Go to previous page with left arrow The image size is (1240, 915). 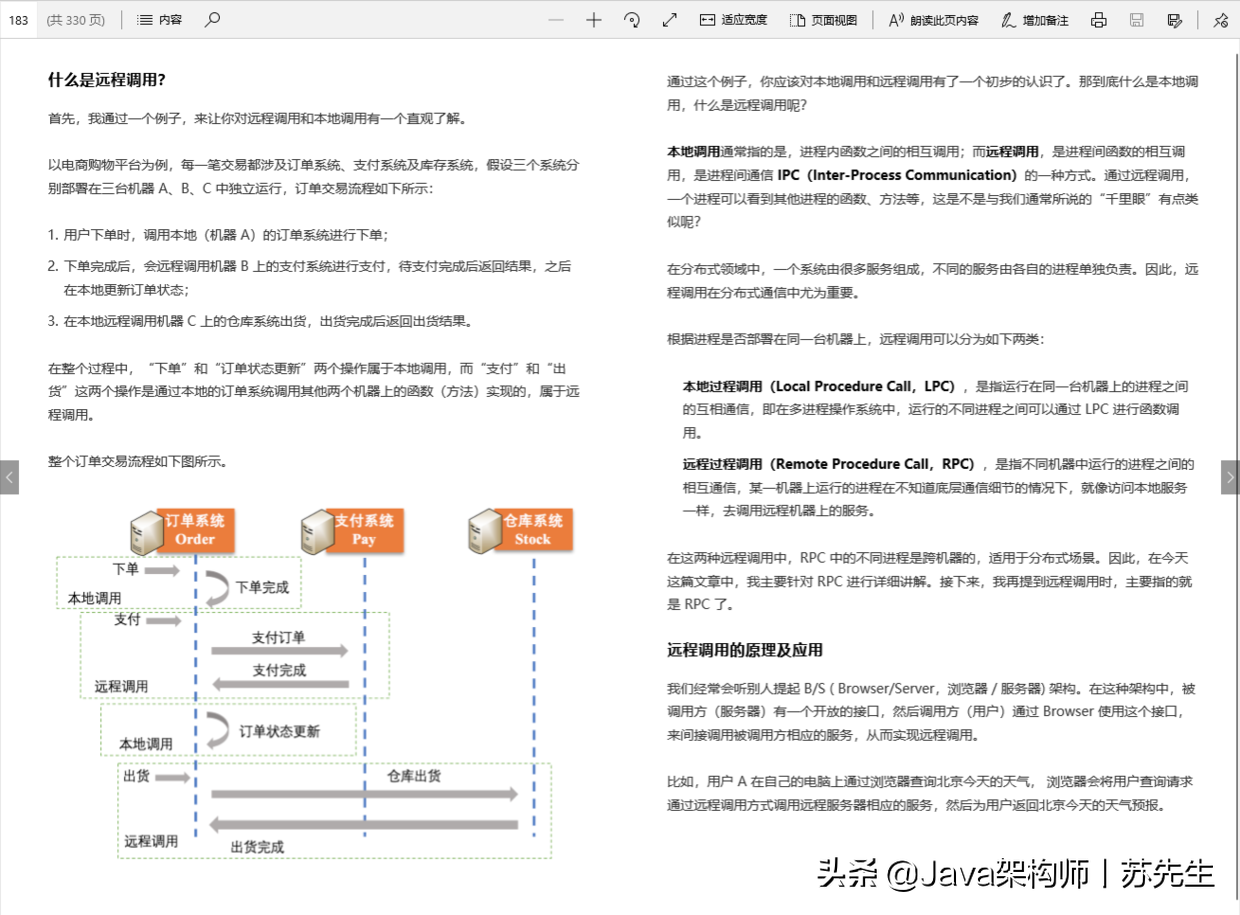(x=9, y=477)
